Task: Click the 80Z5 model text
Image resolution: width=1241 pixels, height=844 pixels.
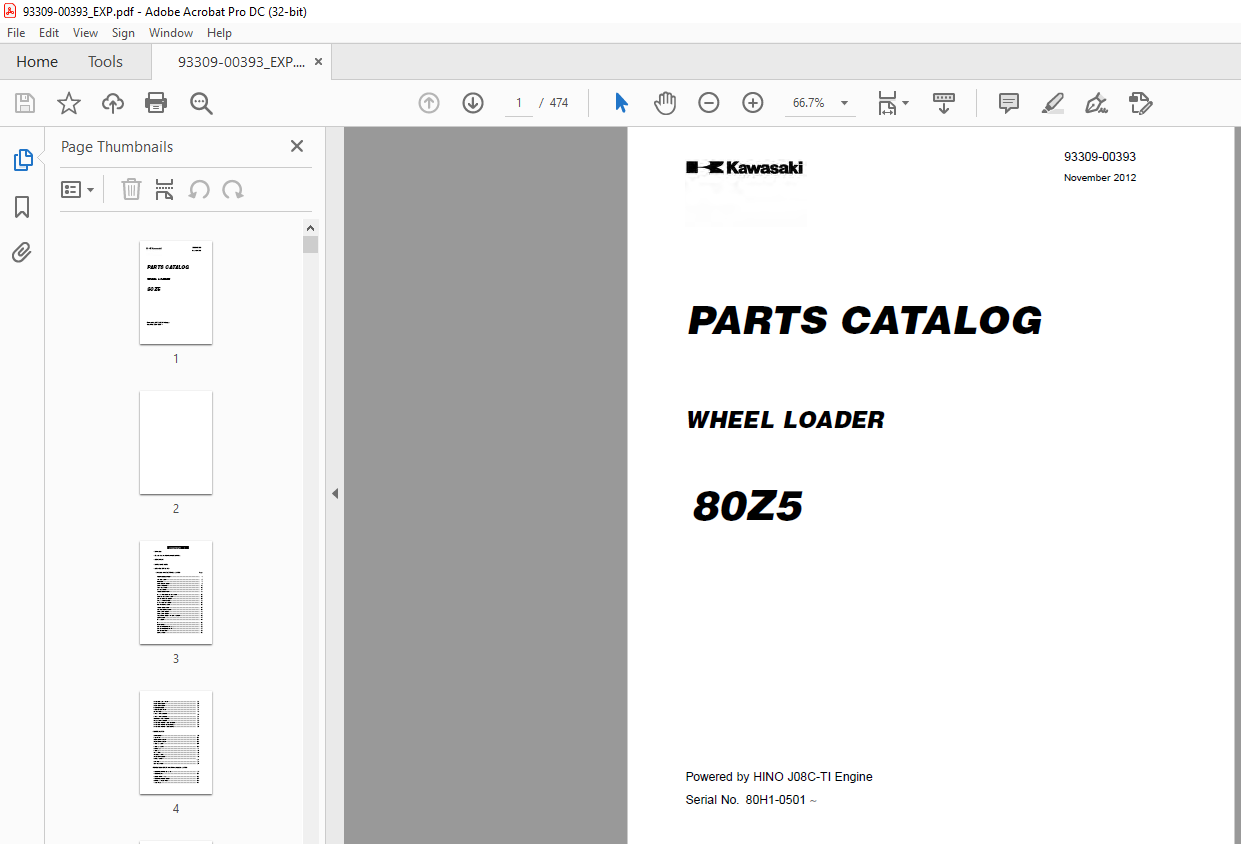Action: 748,507
